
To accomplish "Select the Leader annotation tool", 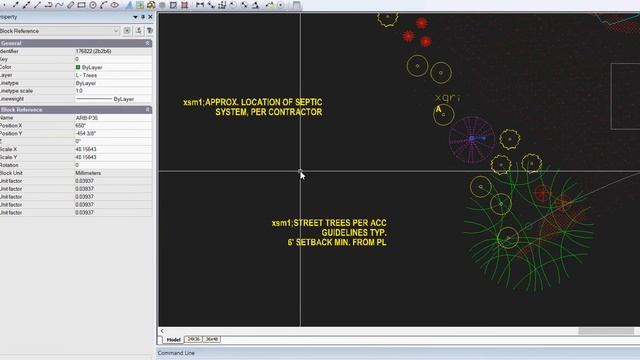I will pyautogui.click(x=270, y=5).
